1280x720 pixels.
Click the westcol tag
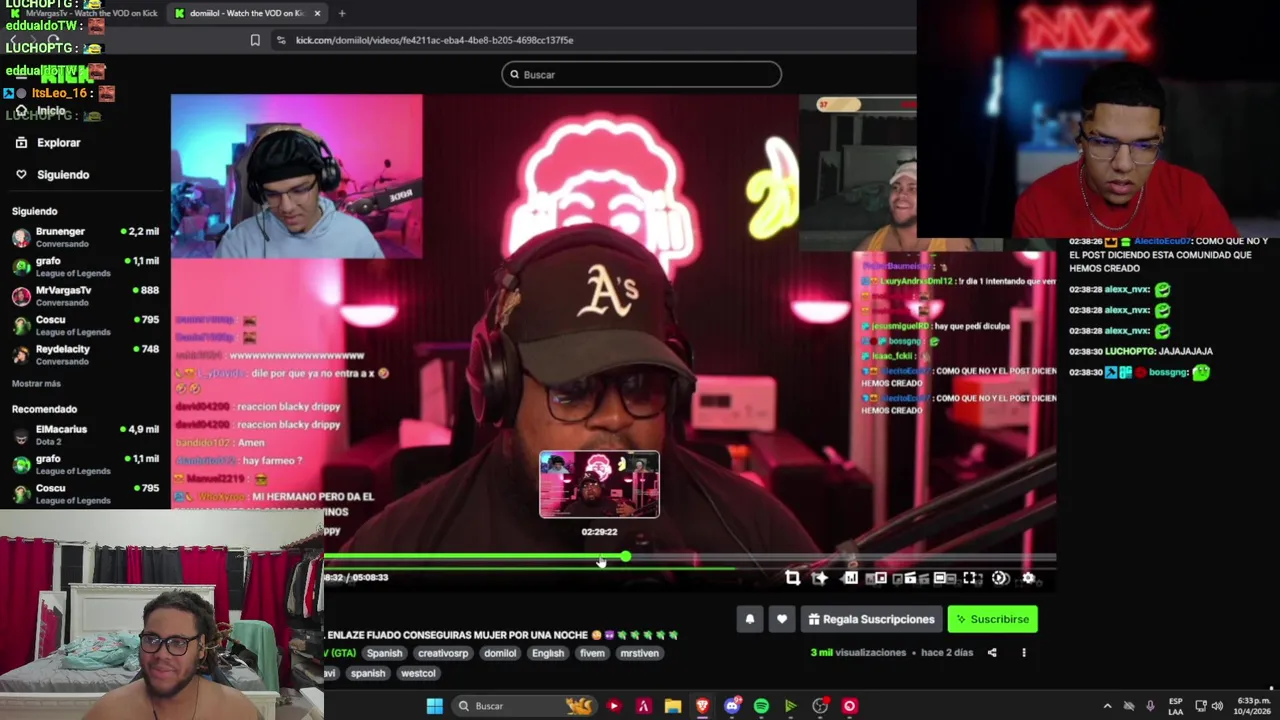[x=418, y=673]
